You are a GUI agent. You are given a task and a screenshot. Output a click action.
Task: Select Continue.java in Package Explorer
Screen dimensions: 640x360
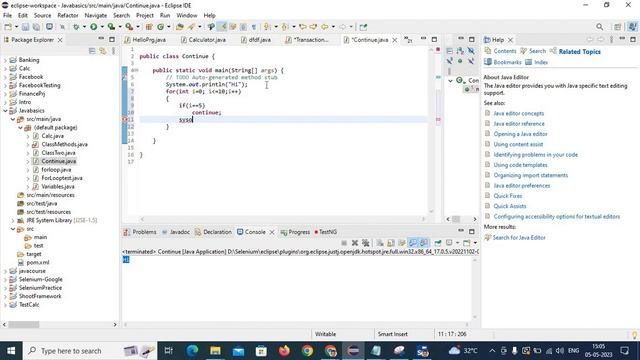pyautogui.click(x=58, y=161)
